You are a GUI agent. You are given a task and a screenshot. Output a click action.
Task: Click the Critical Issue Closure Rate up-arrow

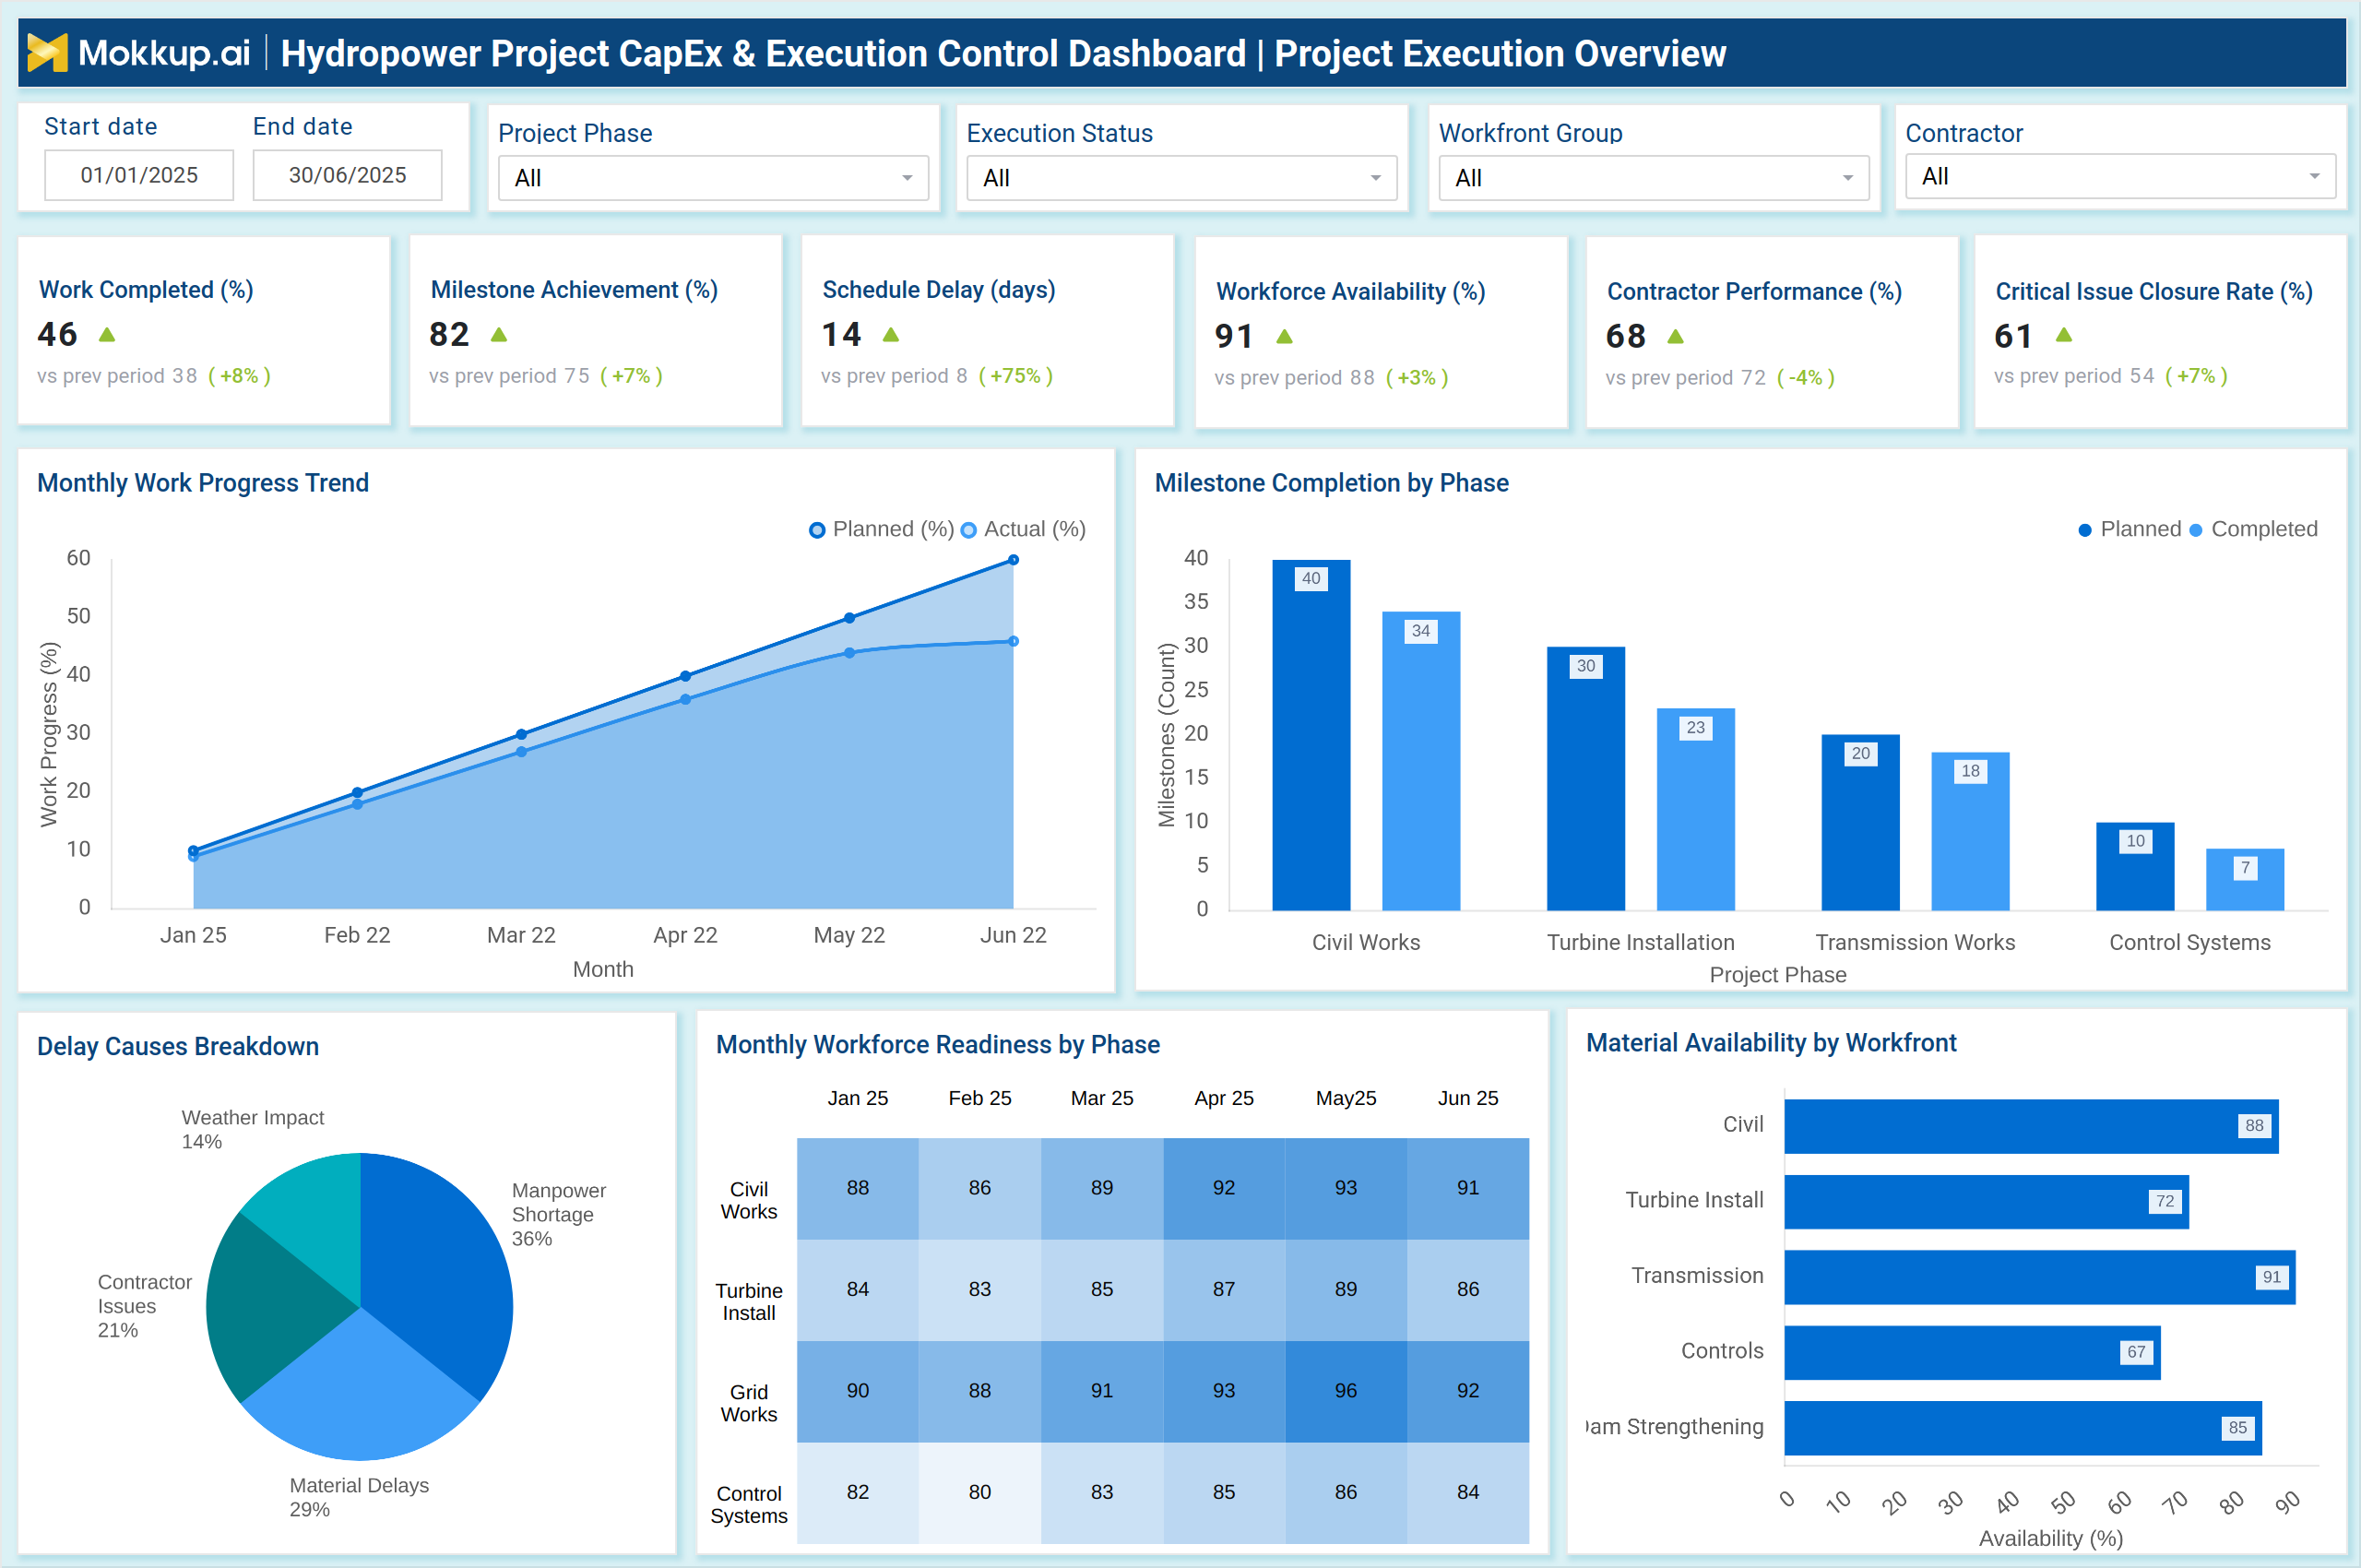pos(2064,335)
